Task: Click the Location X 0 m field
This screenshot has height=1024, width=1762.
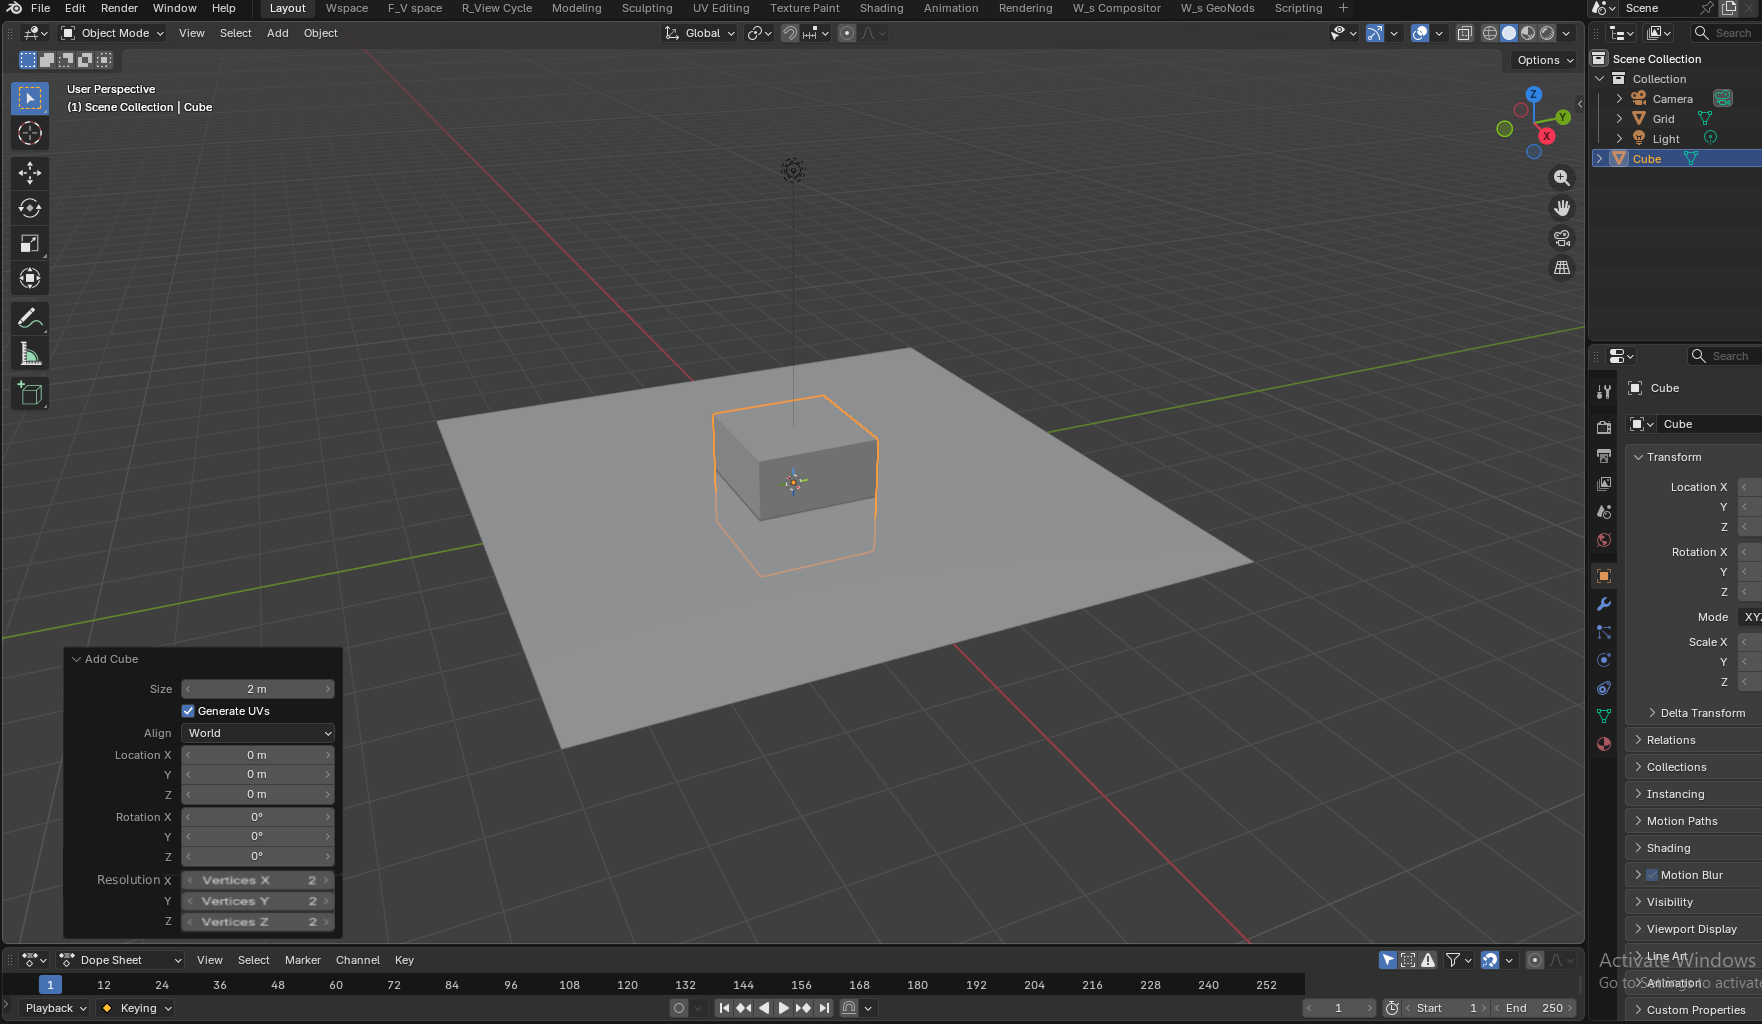Action: coord(258,755)
